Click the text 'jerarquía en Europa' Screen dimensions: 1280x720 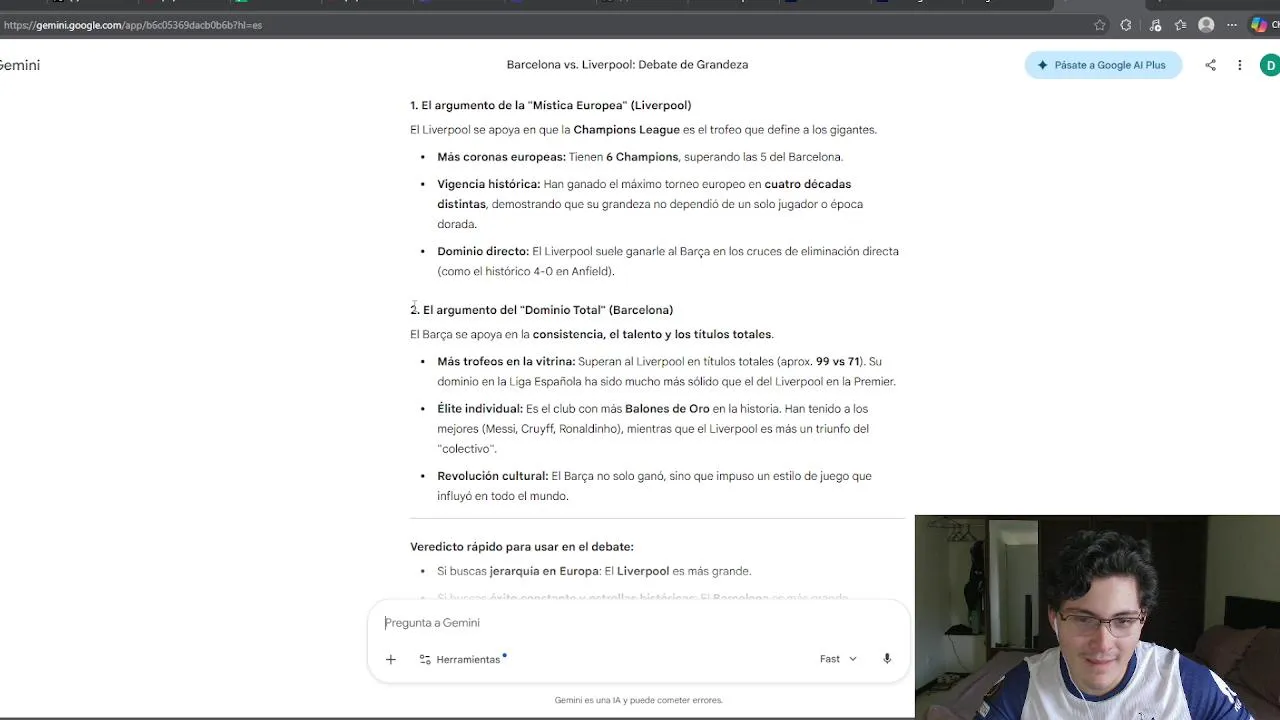544,571
